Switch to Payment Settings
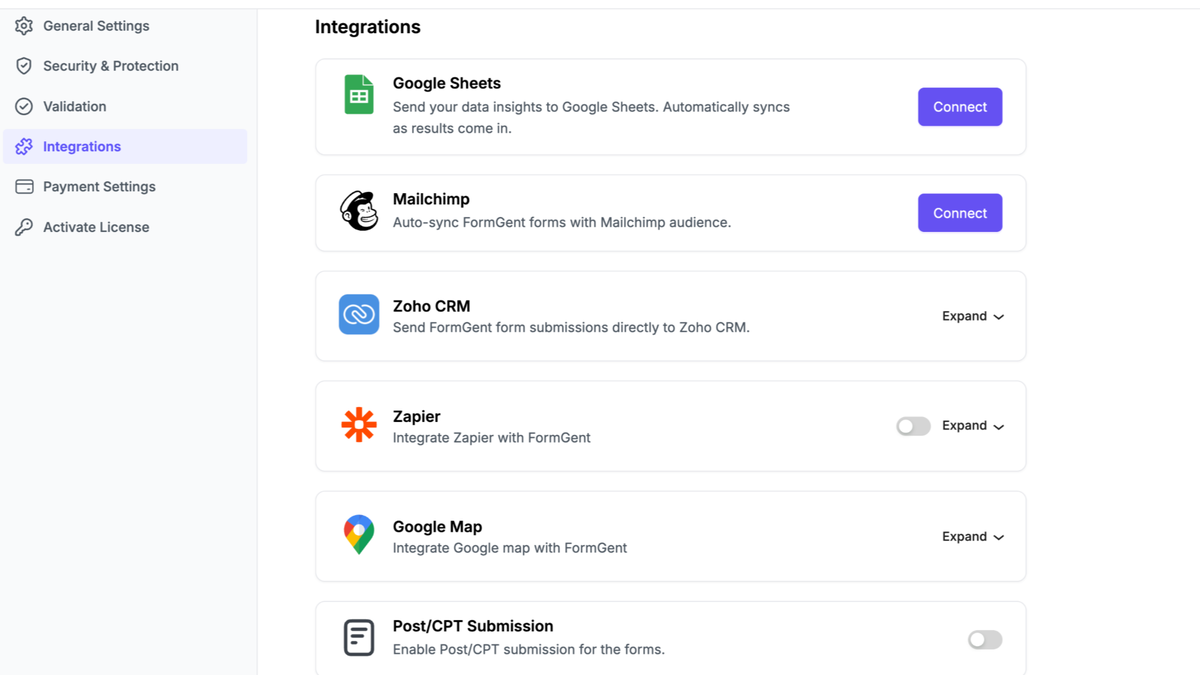1200x675 pixels. click(x=98, y=186)
